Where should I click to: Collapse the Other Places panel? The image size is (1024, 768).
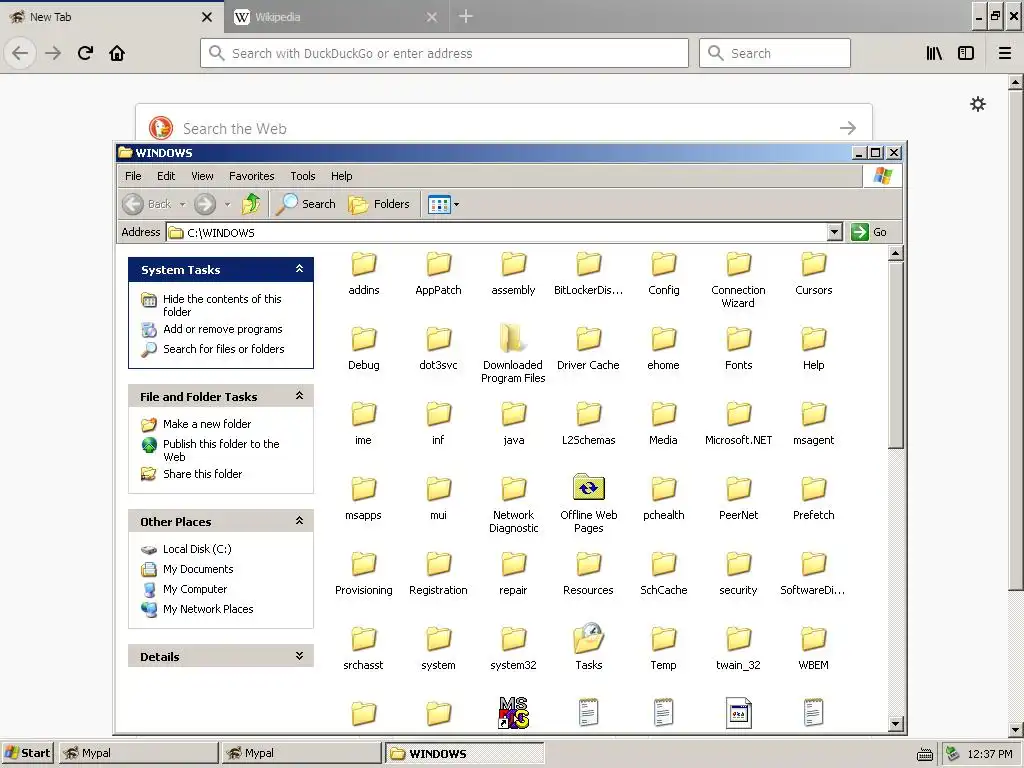click(x=300, y=521)
